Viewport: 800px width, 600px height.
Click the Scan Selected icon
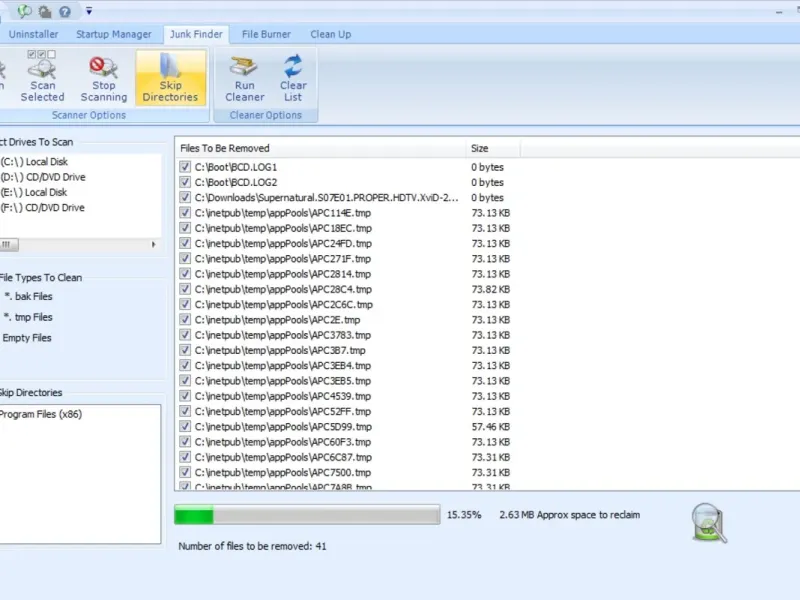pyautogui.click(x=42, y=77)
